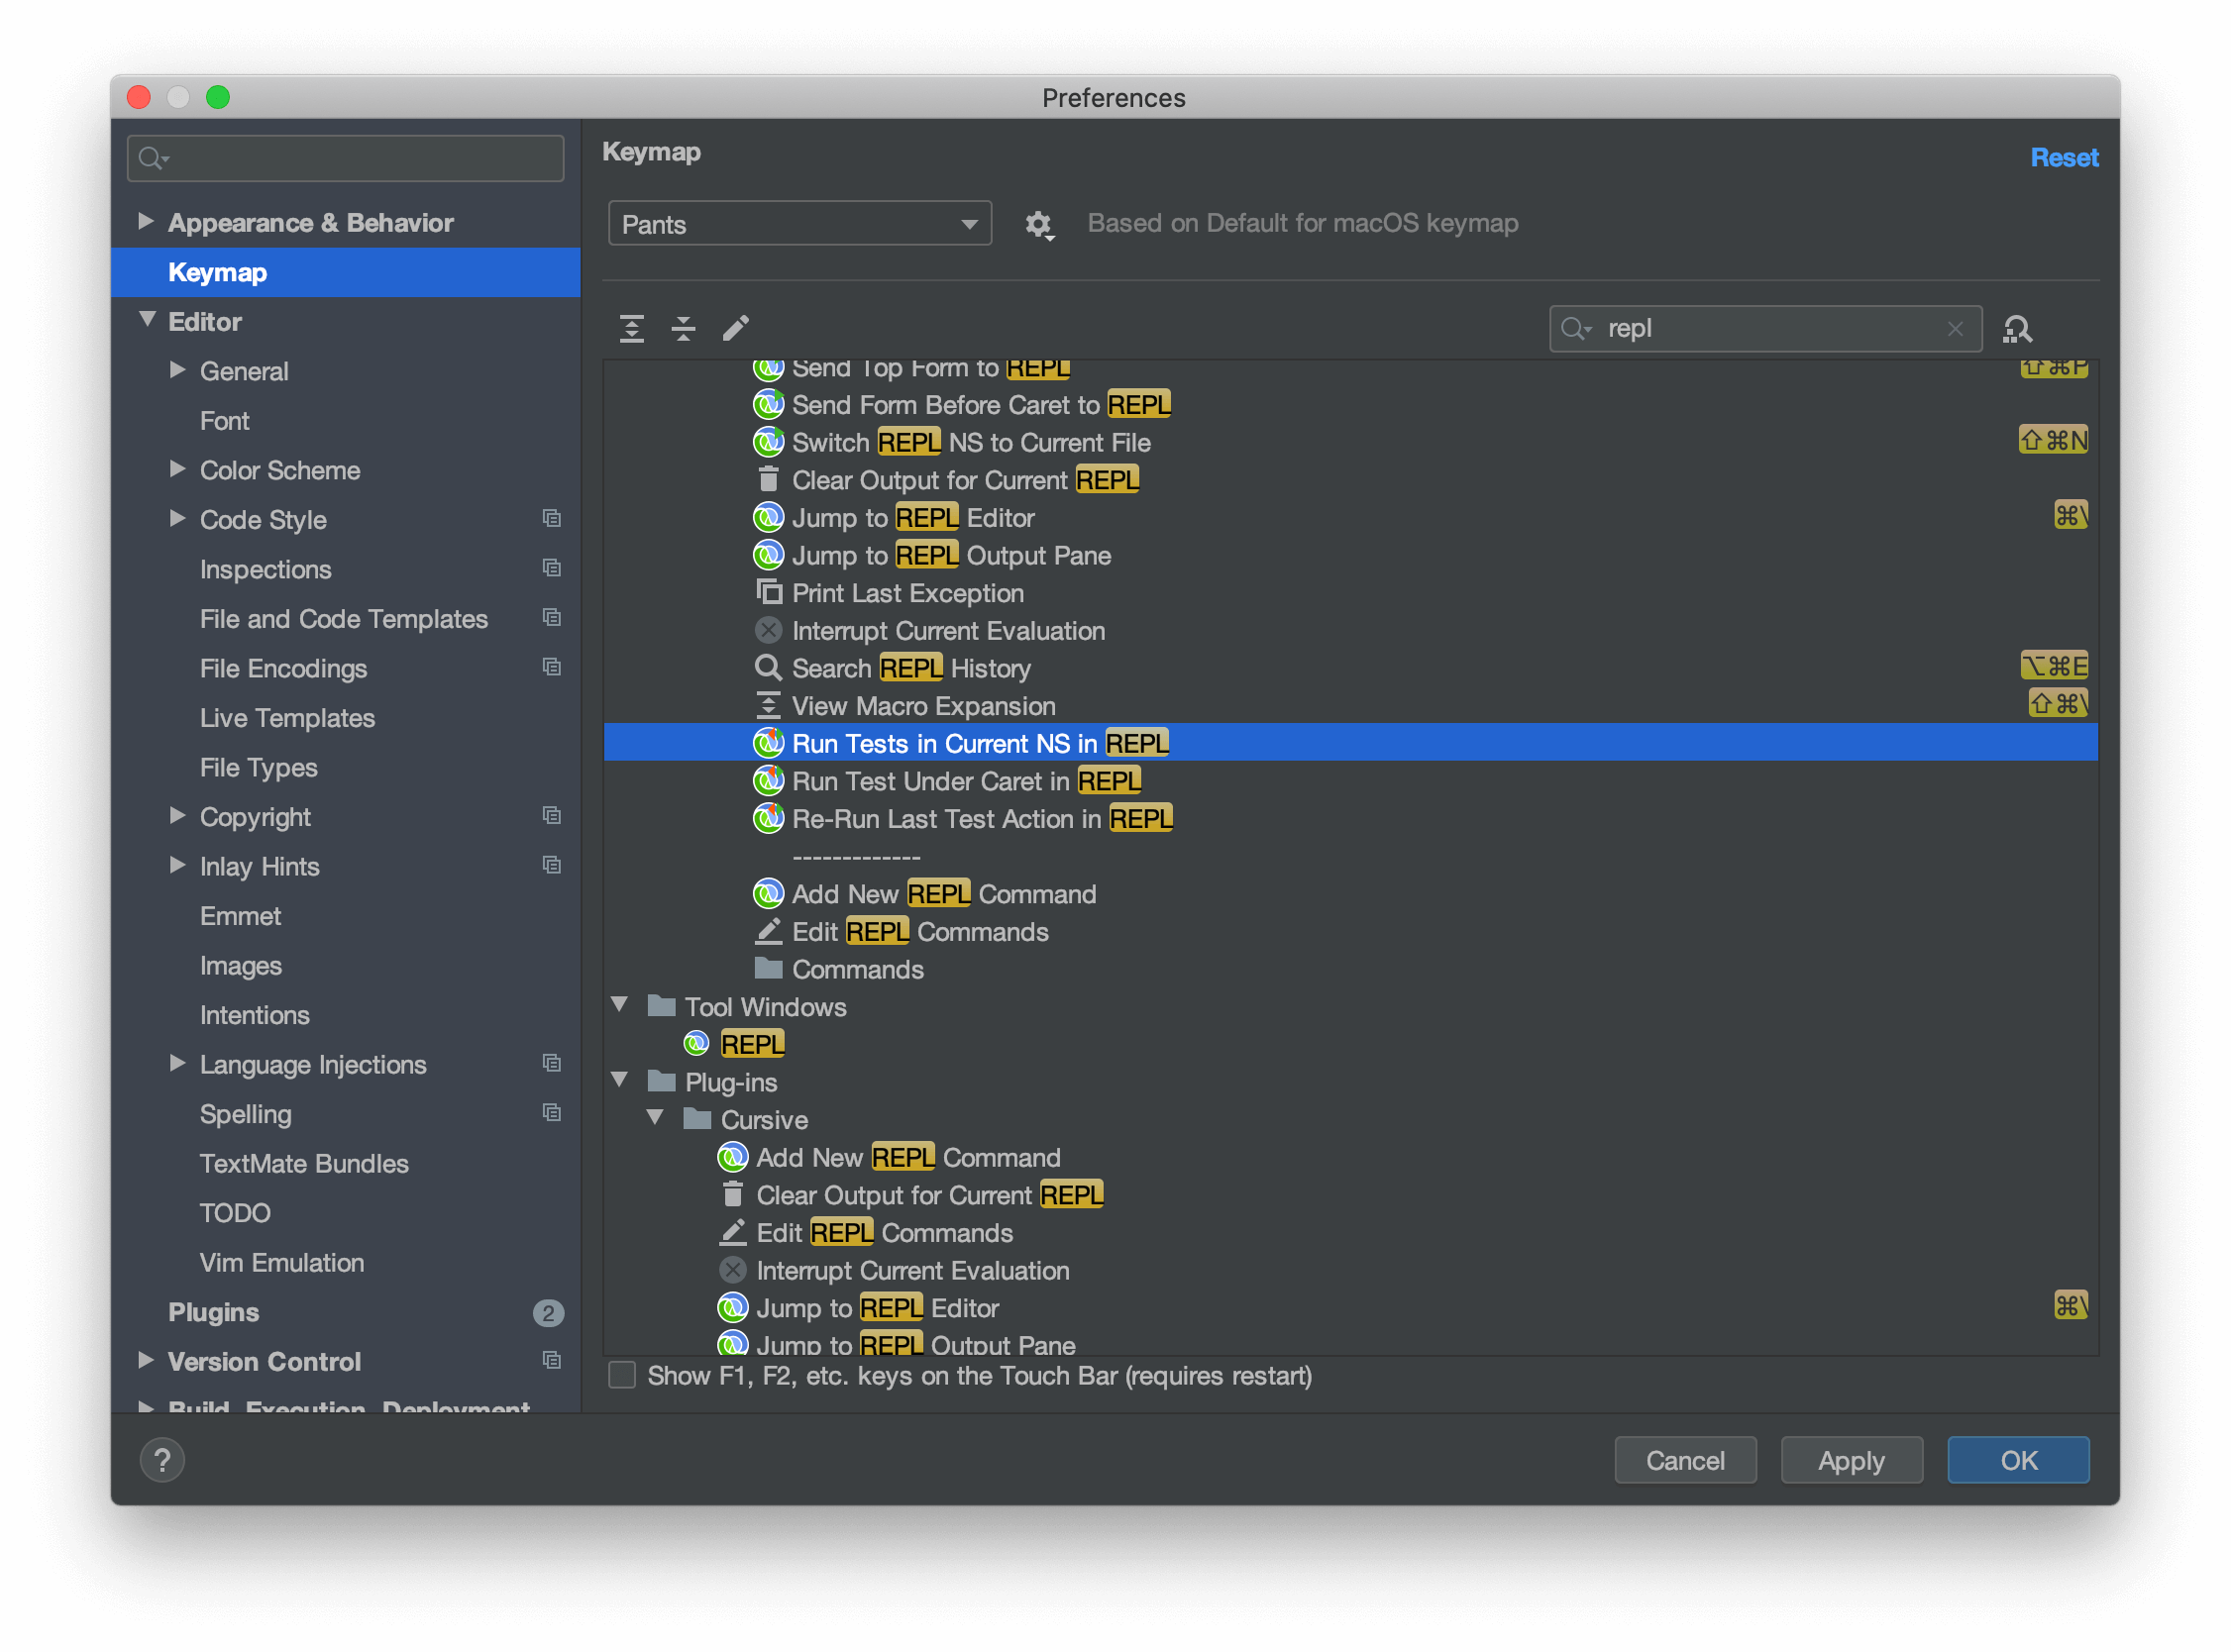Viewport: 2231px width, 1652px height.
Task: Click the Send Form Before Caret to REPL icon
Action: (x=766, y=402)
